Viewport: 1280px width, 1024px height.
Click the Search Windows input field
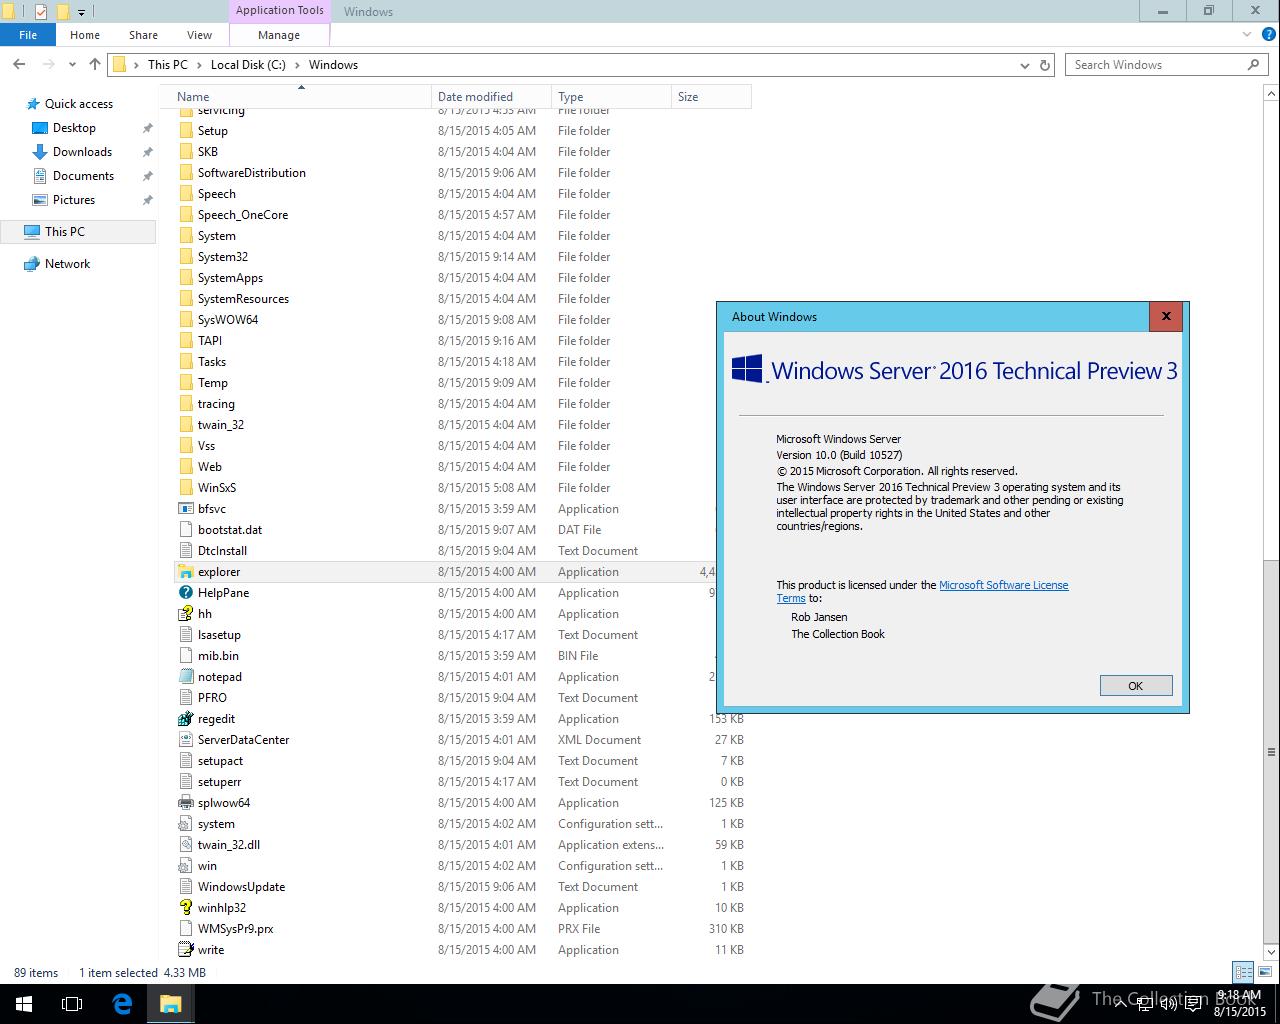[x=1156, y=65]
